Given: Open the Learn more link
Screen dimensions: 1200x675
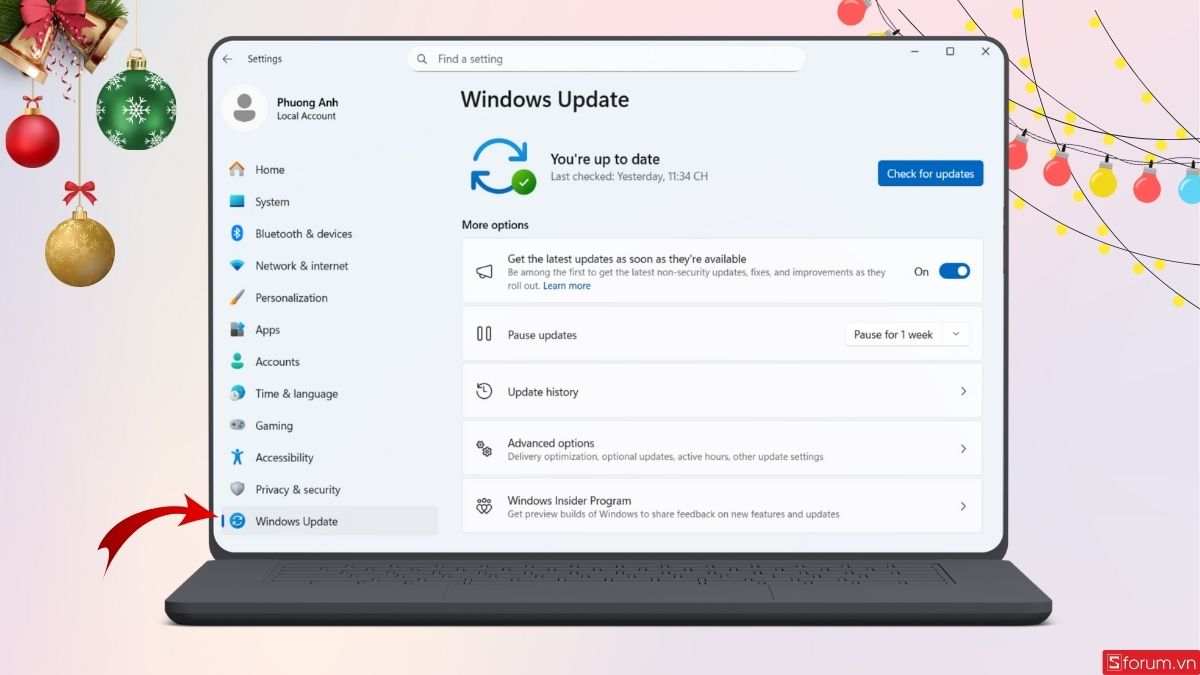Looking at the screenshot, I should [567, 285].
